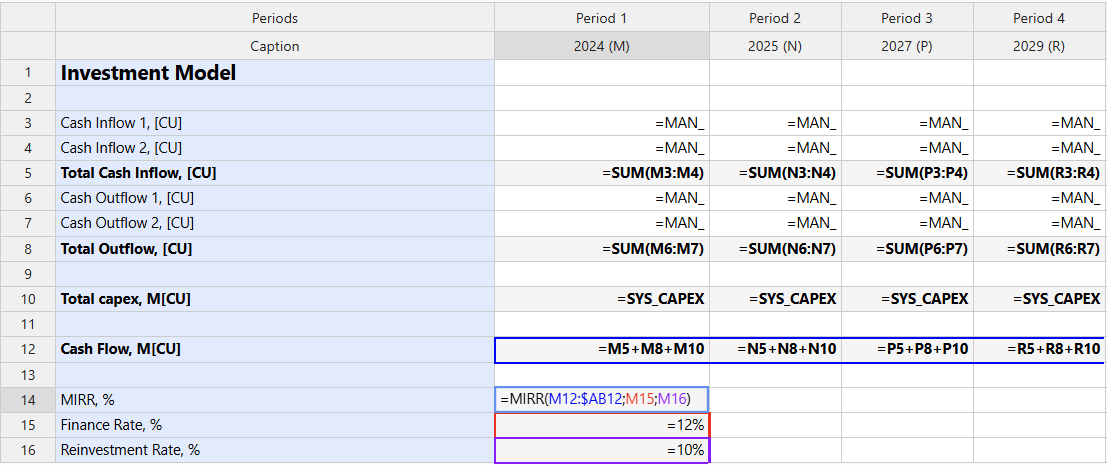Select the Total Cash Inflow, [CU] label

click(x=274, y=173)
